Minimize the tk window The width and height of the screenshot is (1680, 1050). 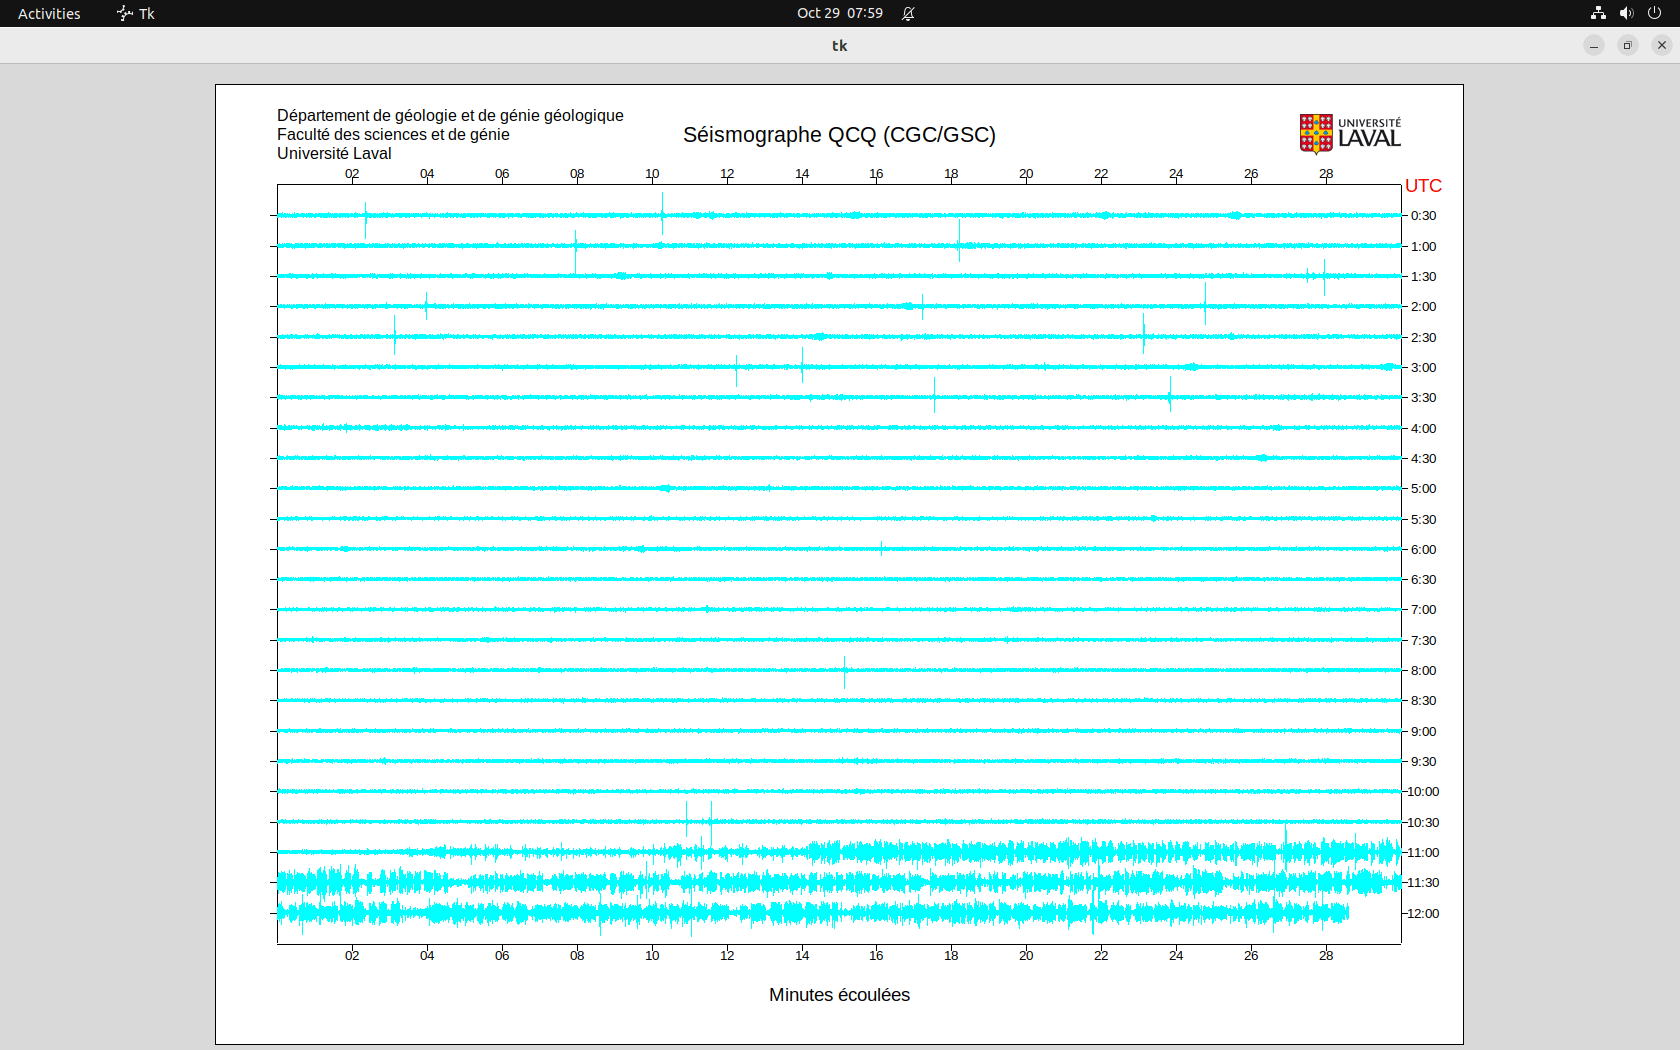[x=1594, y=45]
